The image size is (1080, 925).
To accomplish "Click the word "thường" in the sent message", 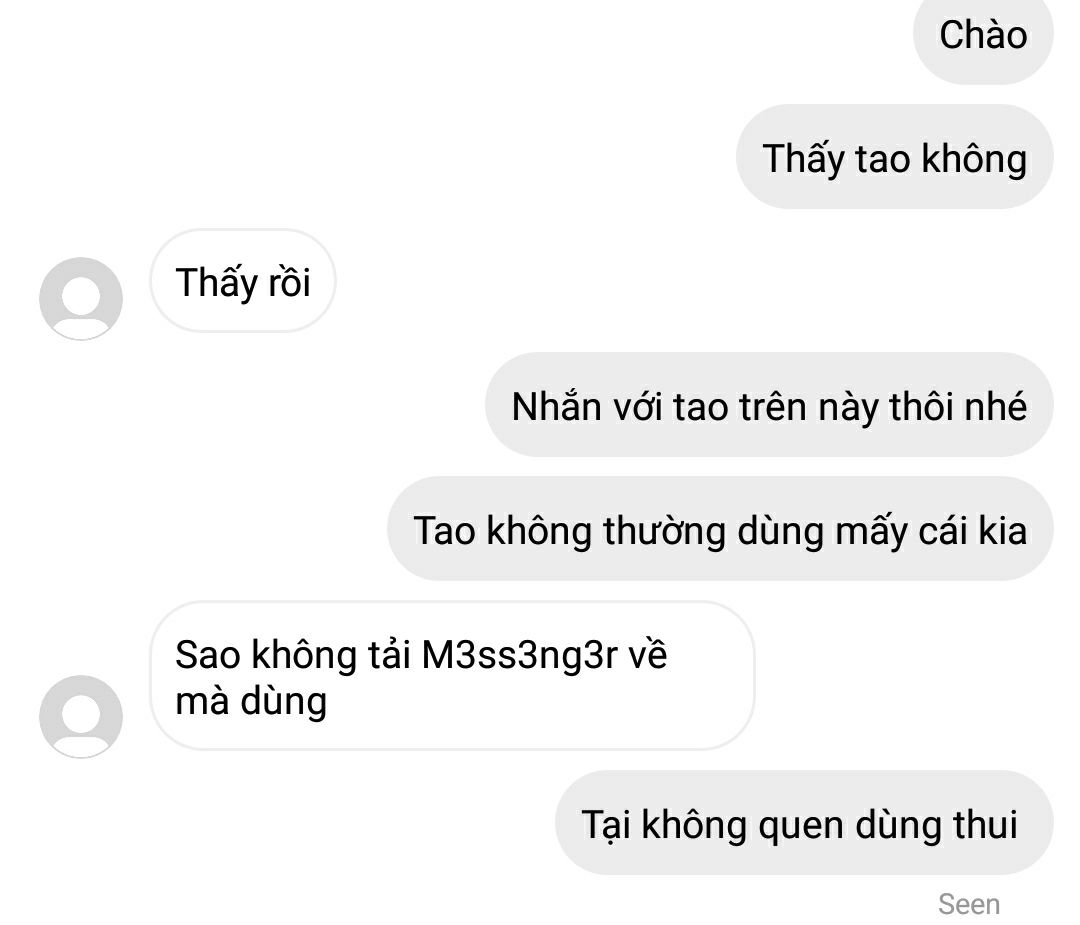I will [x=665, y=532].
